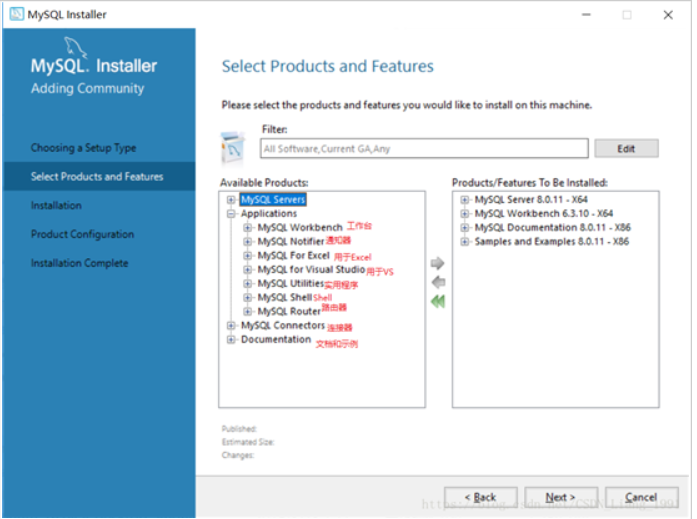The image size is (697, 519).
Task: Expand Samples and Examples 8.0.11 - X86 features
Action: coord(465,242)
